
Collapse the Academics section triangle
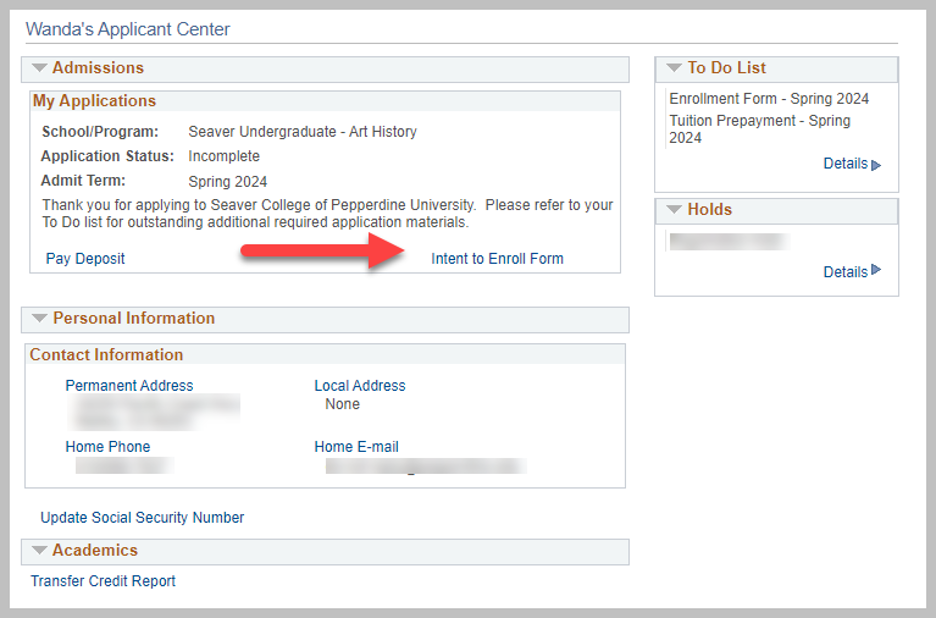40,550
